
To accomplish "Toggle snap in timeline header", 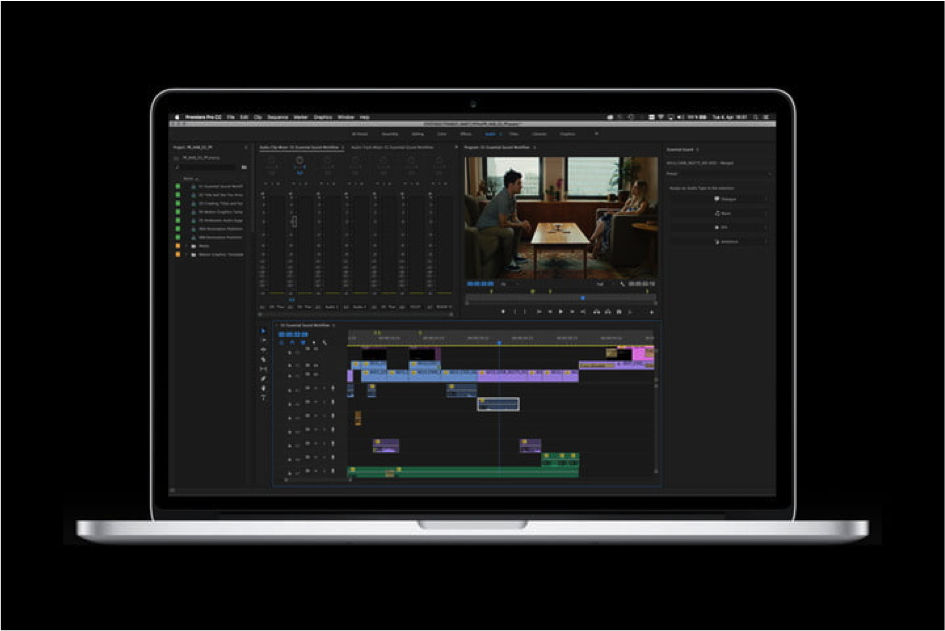I will pos(292,343).
